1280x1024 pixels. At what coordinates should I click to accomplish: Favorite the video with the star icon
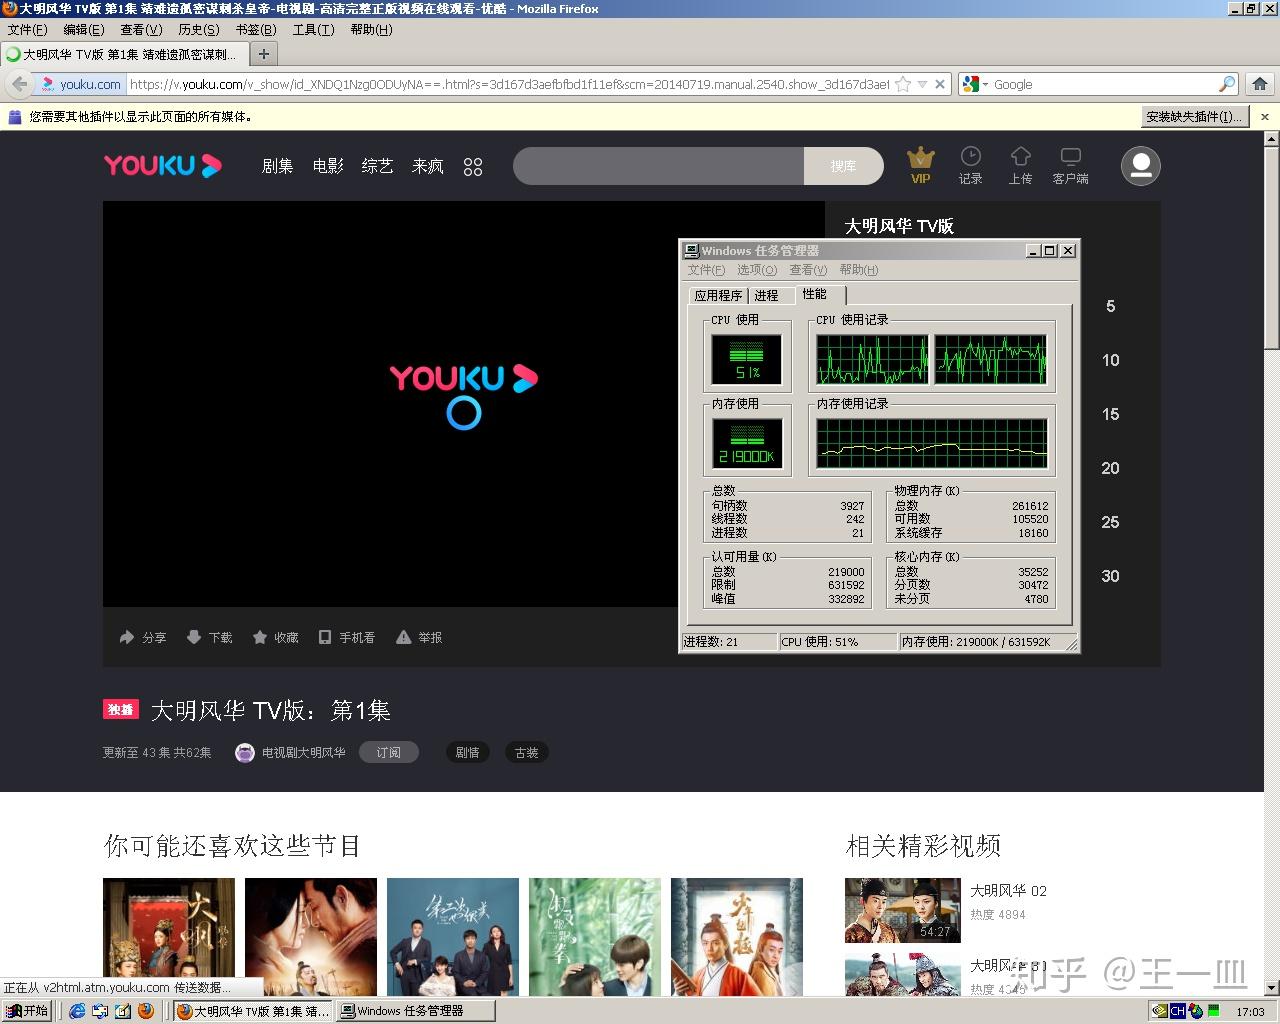pyautogui.click(x=260, y=637)
